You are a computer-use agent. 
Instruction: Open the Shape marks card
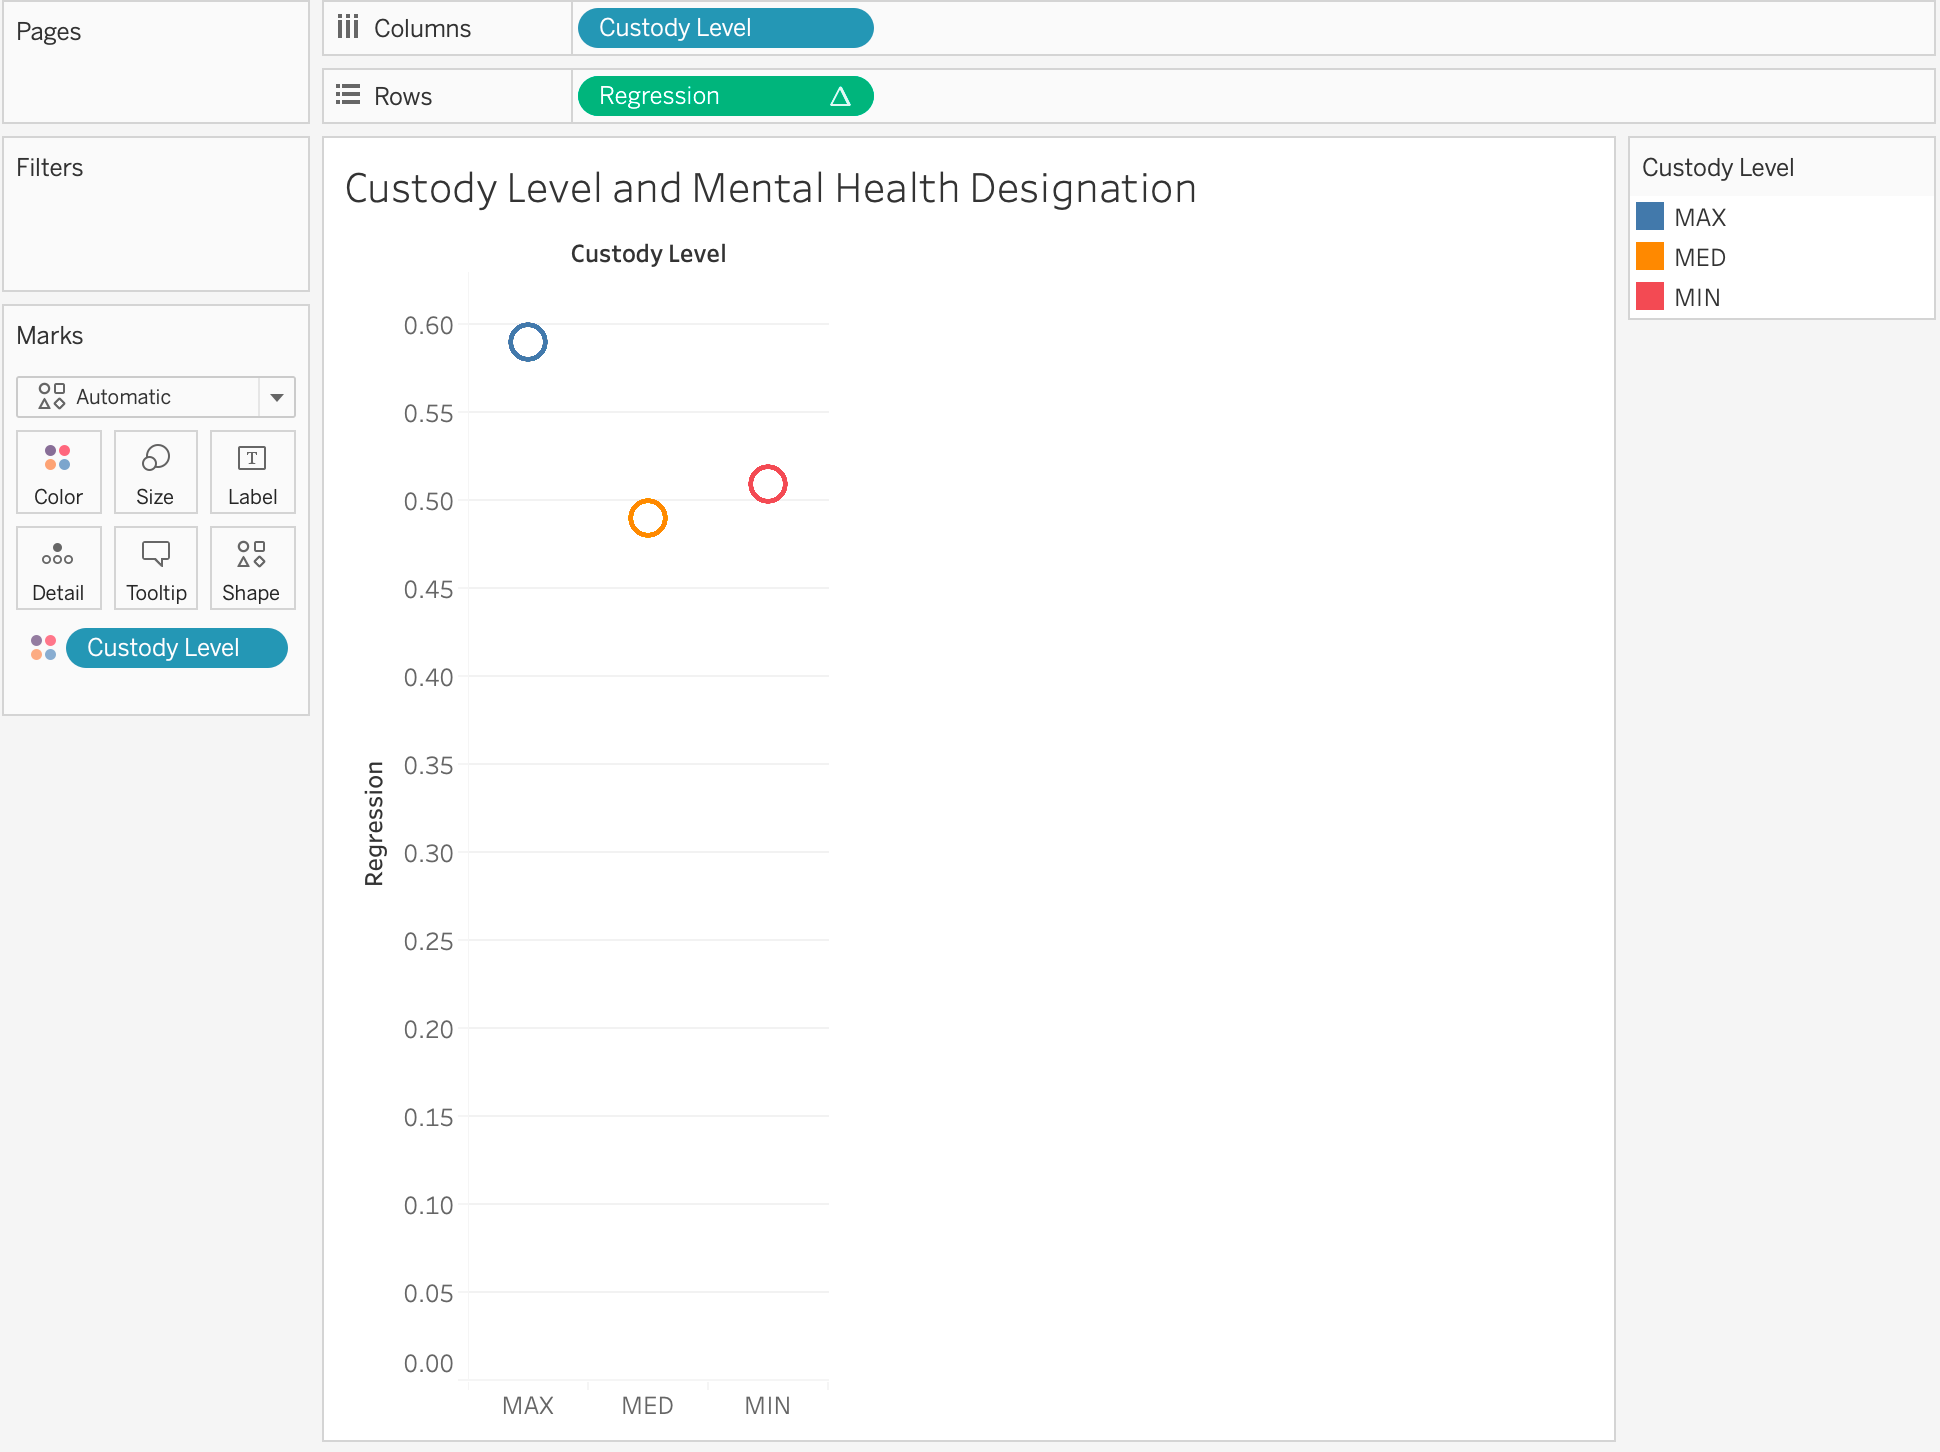(251, 567)
